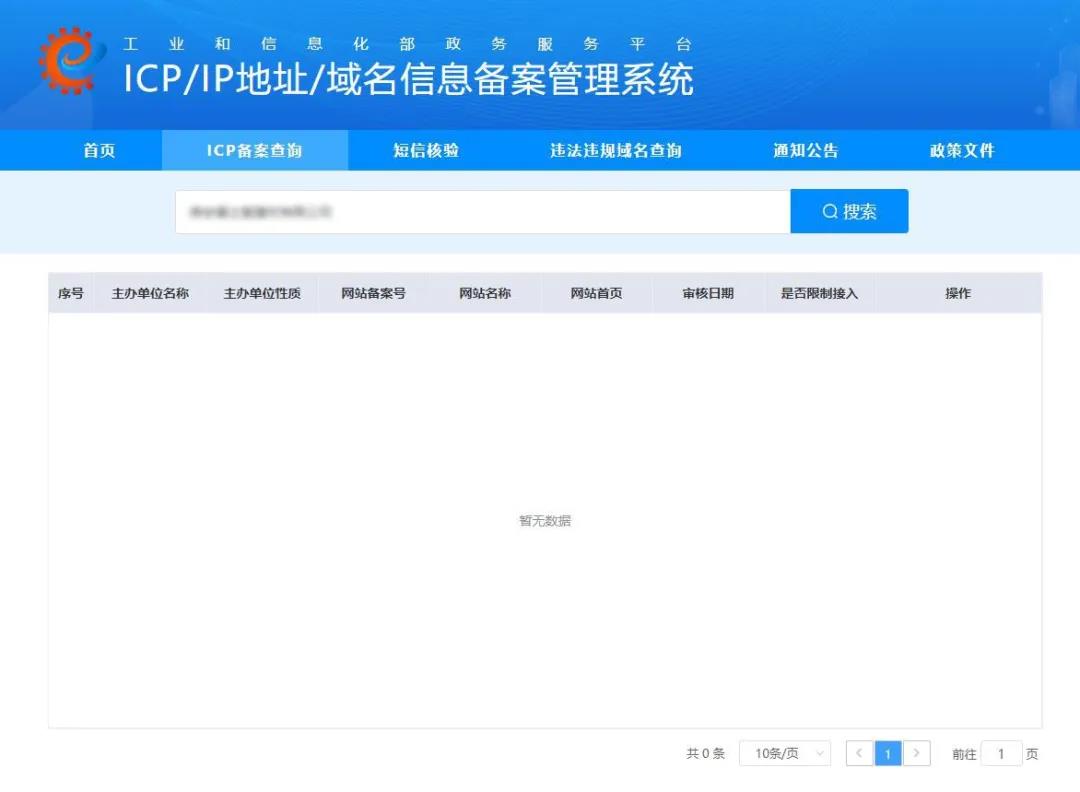
Task: Go to next page arrow in pagination
Action: click(917, 754)
